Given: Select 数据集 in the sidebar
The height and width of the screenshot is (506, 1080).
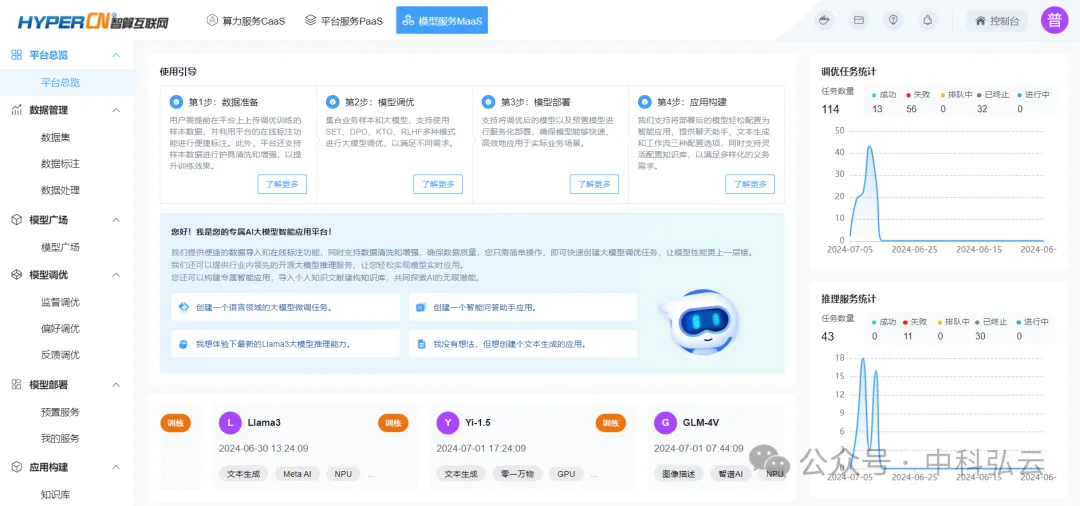Looking at the screenshot, I should pyautogui.click(x=60, y=137).
